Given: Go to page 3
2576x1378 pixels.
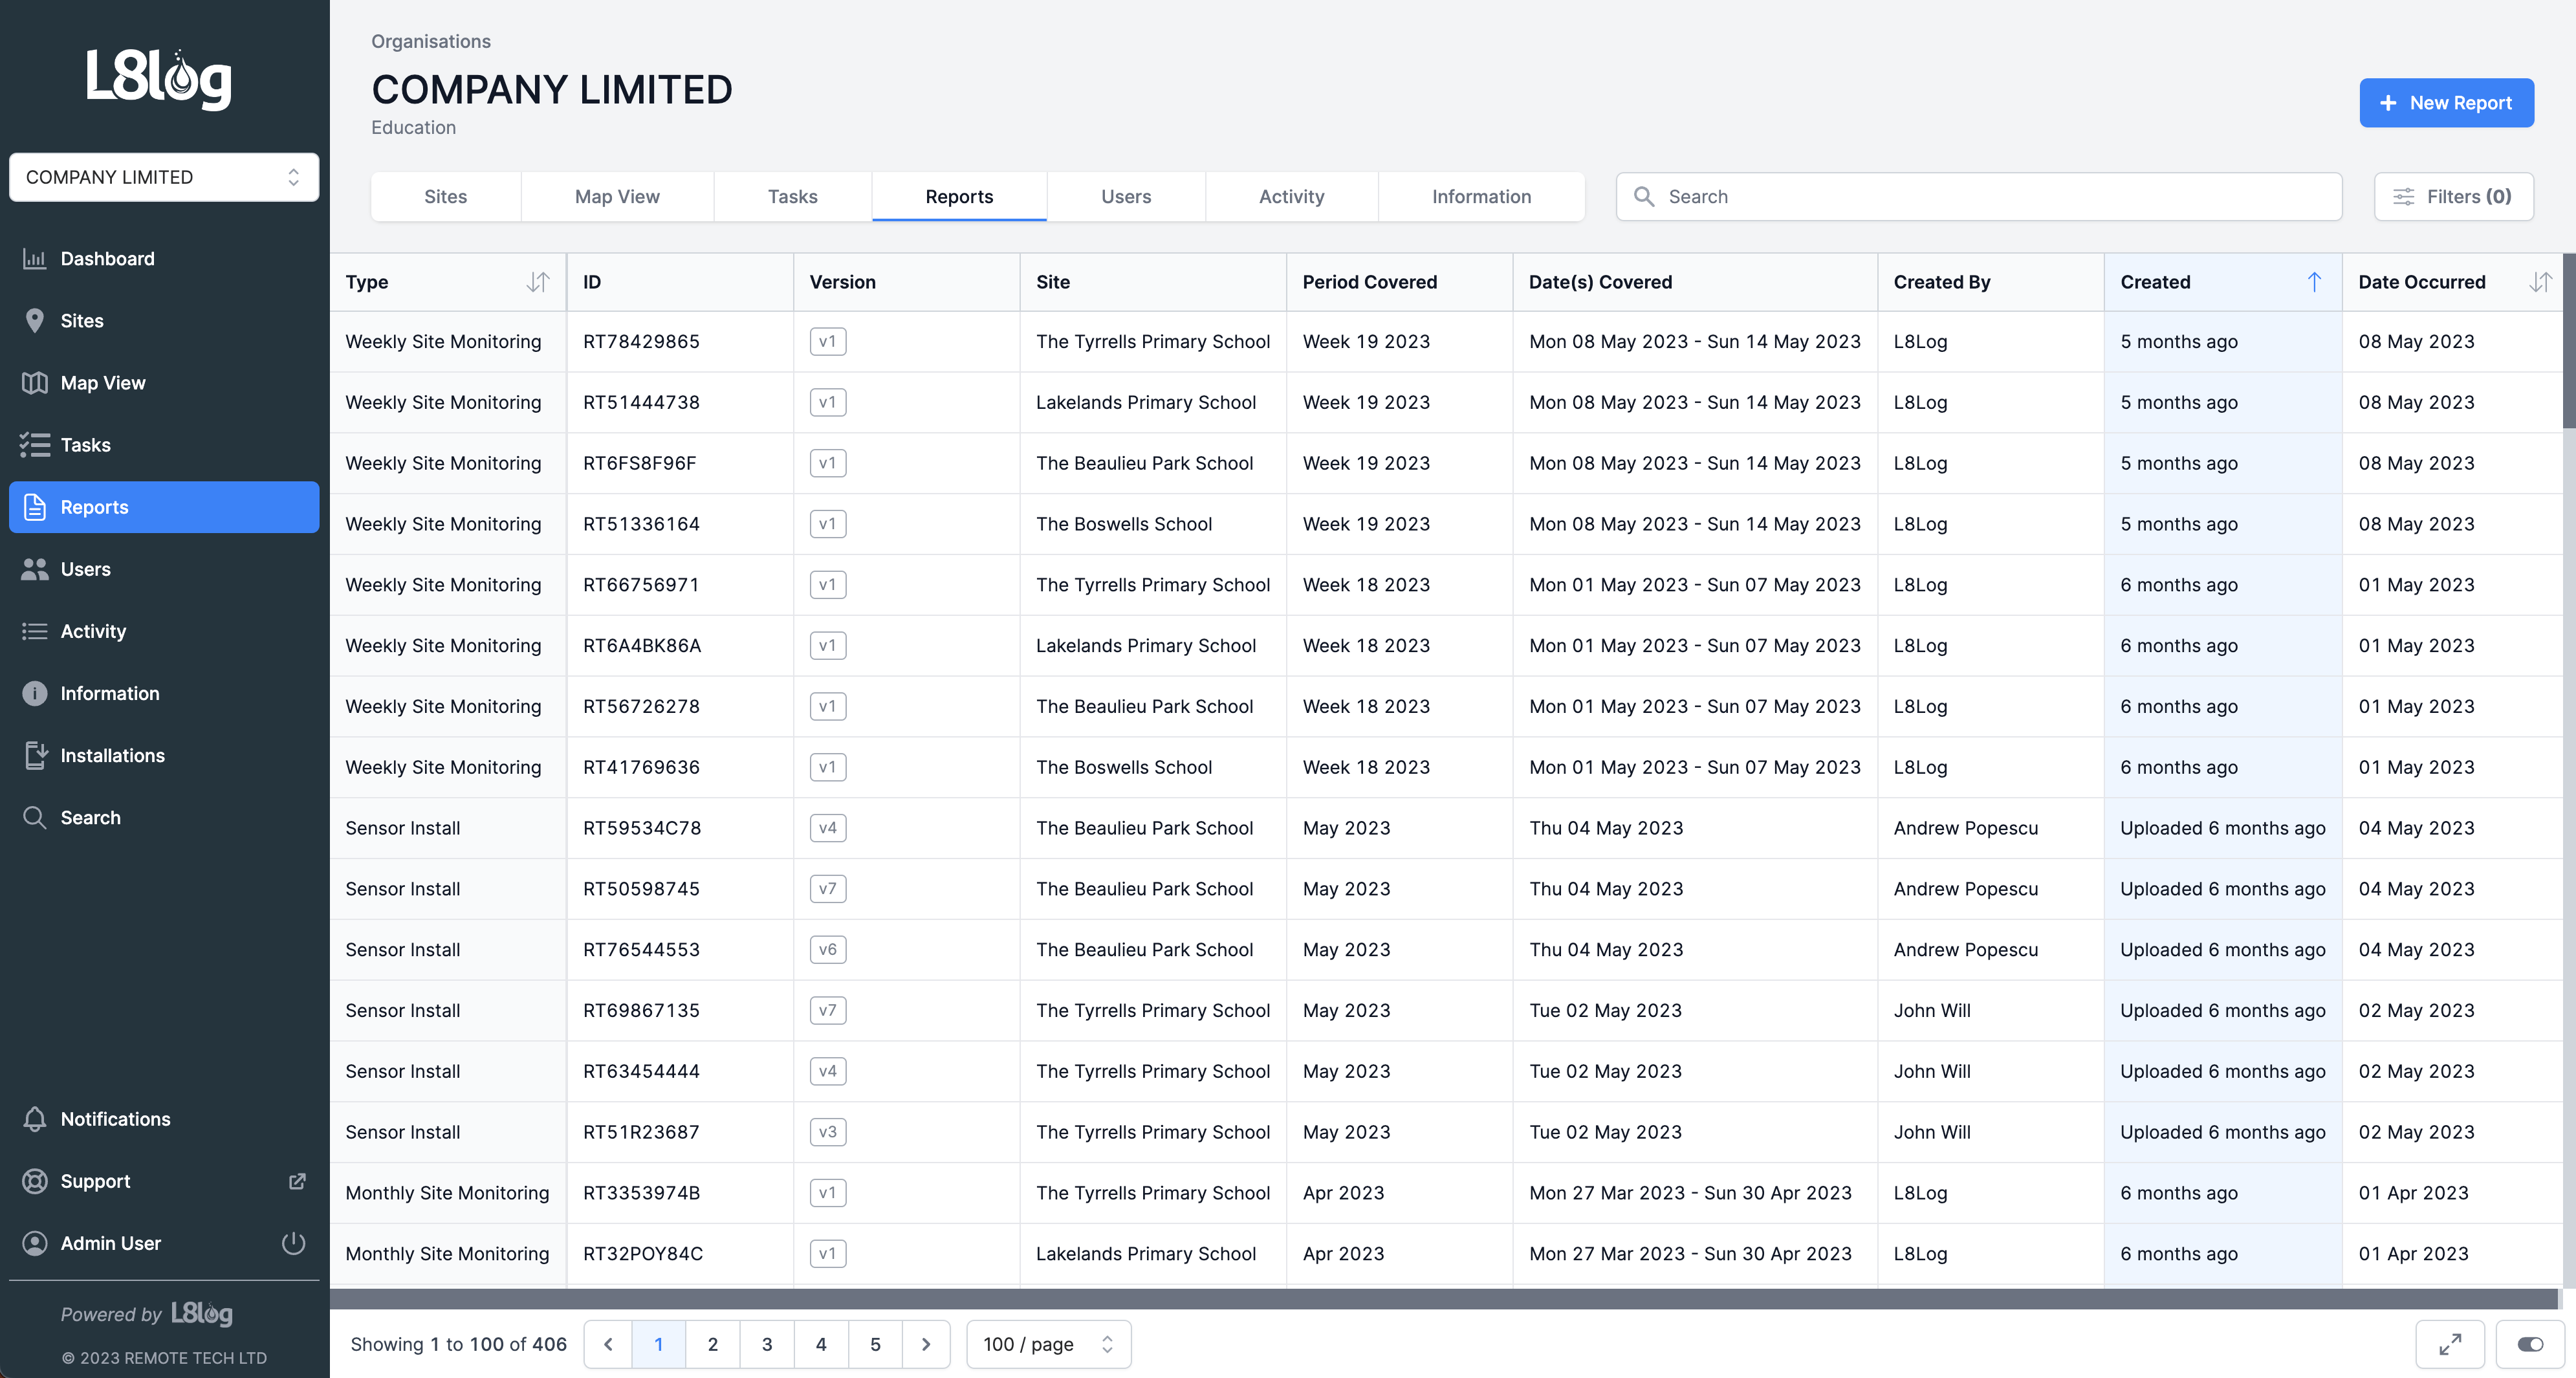Looking at the screenshot, I should [767, 1344].
